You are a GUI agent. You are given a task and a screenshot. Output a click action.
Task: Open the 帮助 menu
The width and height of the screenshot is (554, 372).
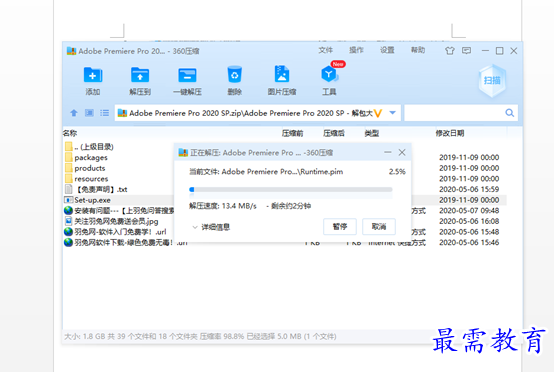(418, 50)
